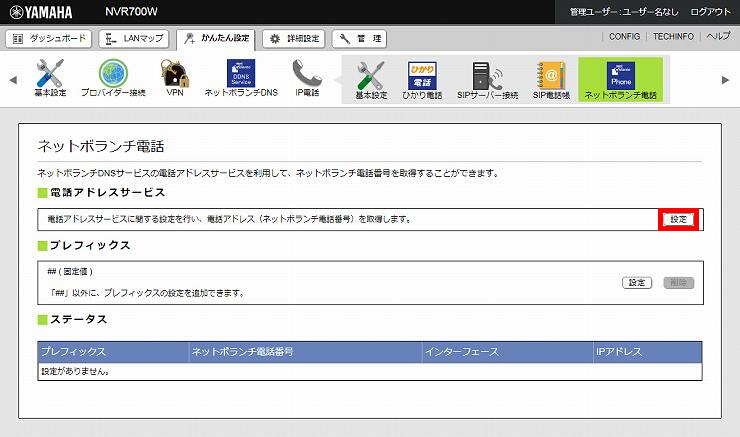Open the CONFIG link
Viewport: 740px width, 437px height.
(624, 36)
